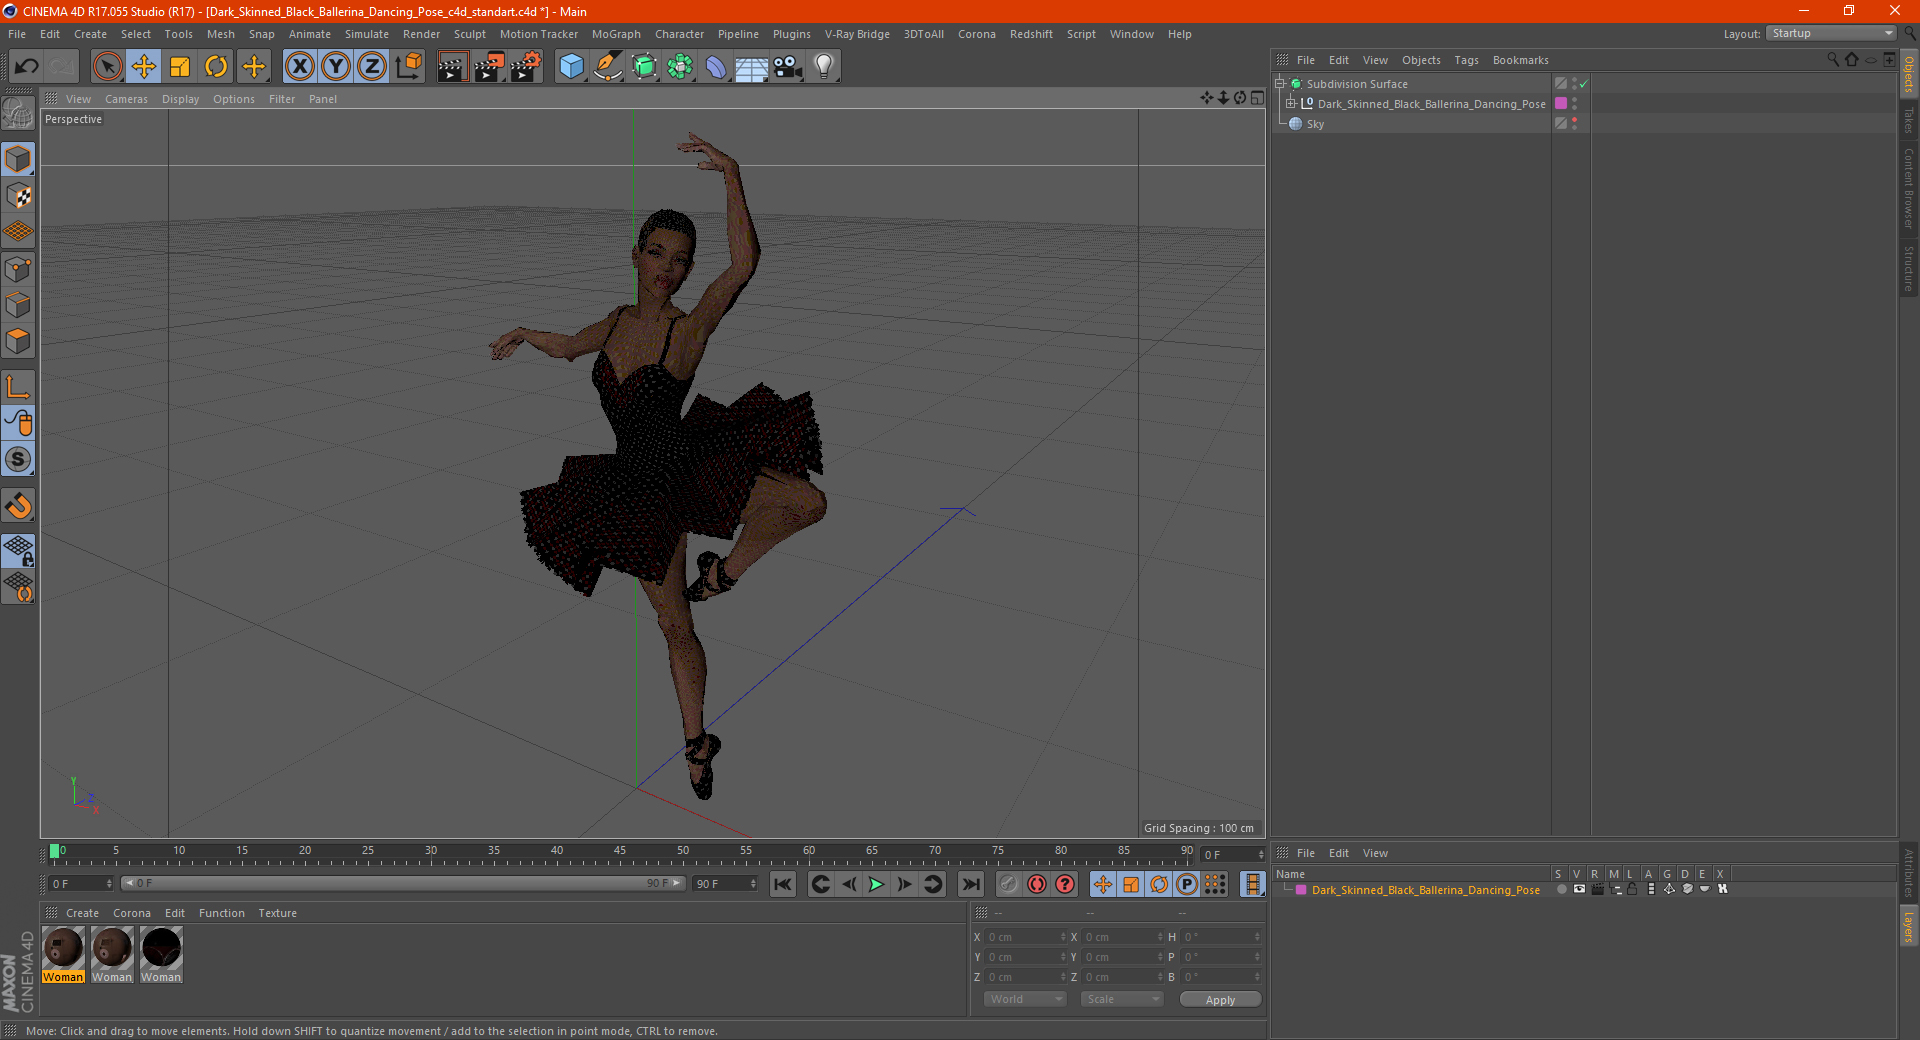Open Object Manager Tags menu
The image size is (1920, 1040).
pyautogui.click(x=1466, y=60)
